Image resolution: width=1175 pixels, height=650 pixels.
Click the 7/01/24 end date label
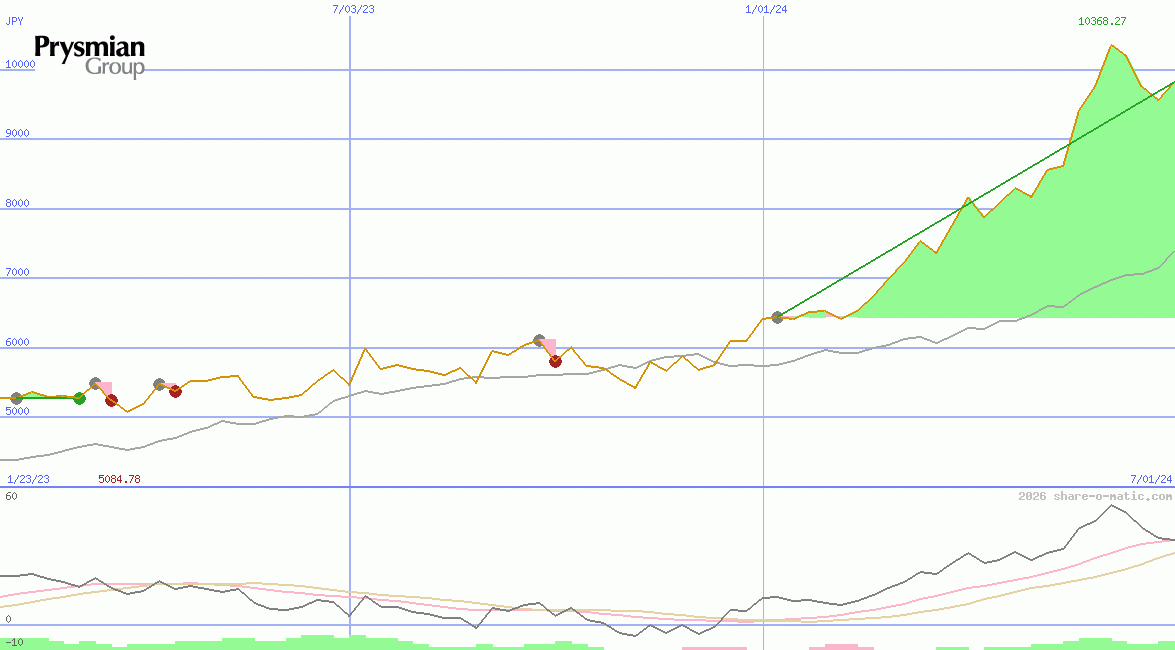coord(1150,479)
